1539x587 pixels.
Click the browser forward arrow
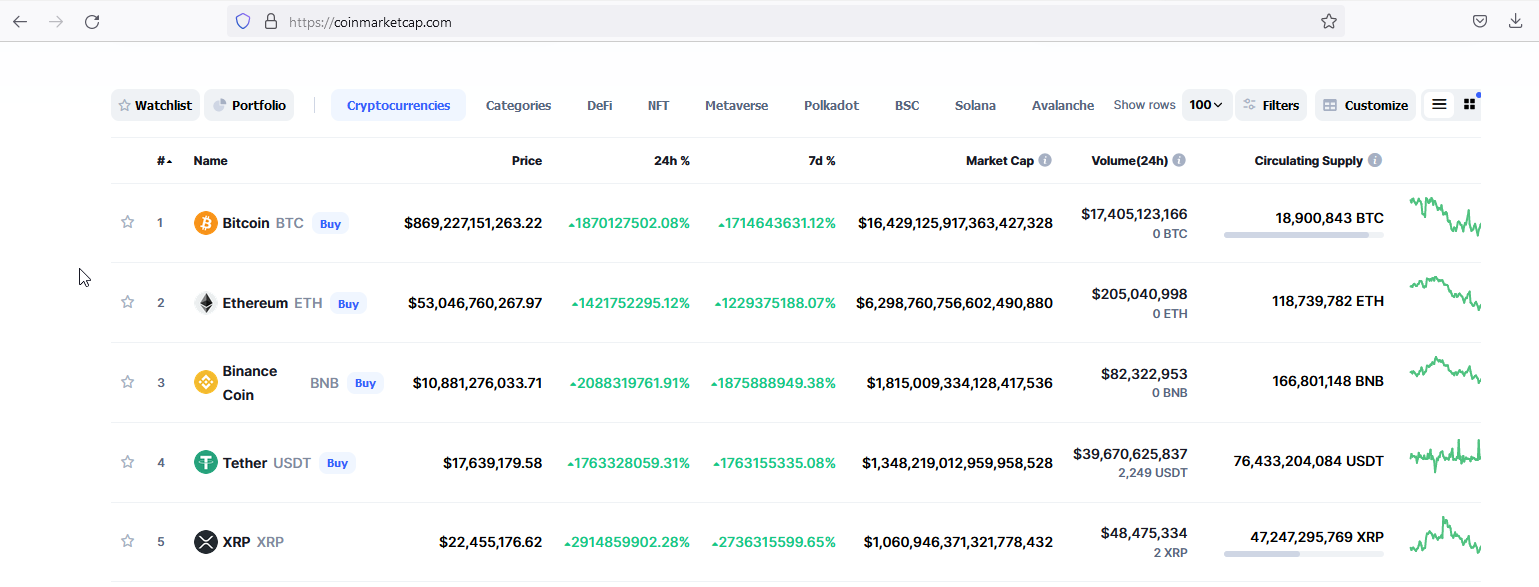[56, 21]
